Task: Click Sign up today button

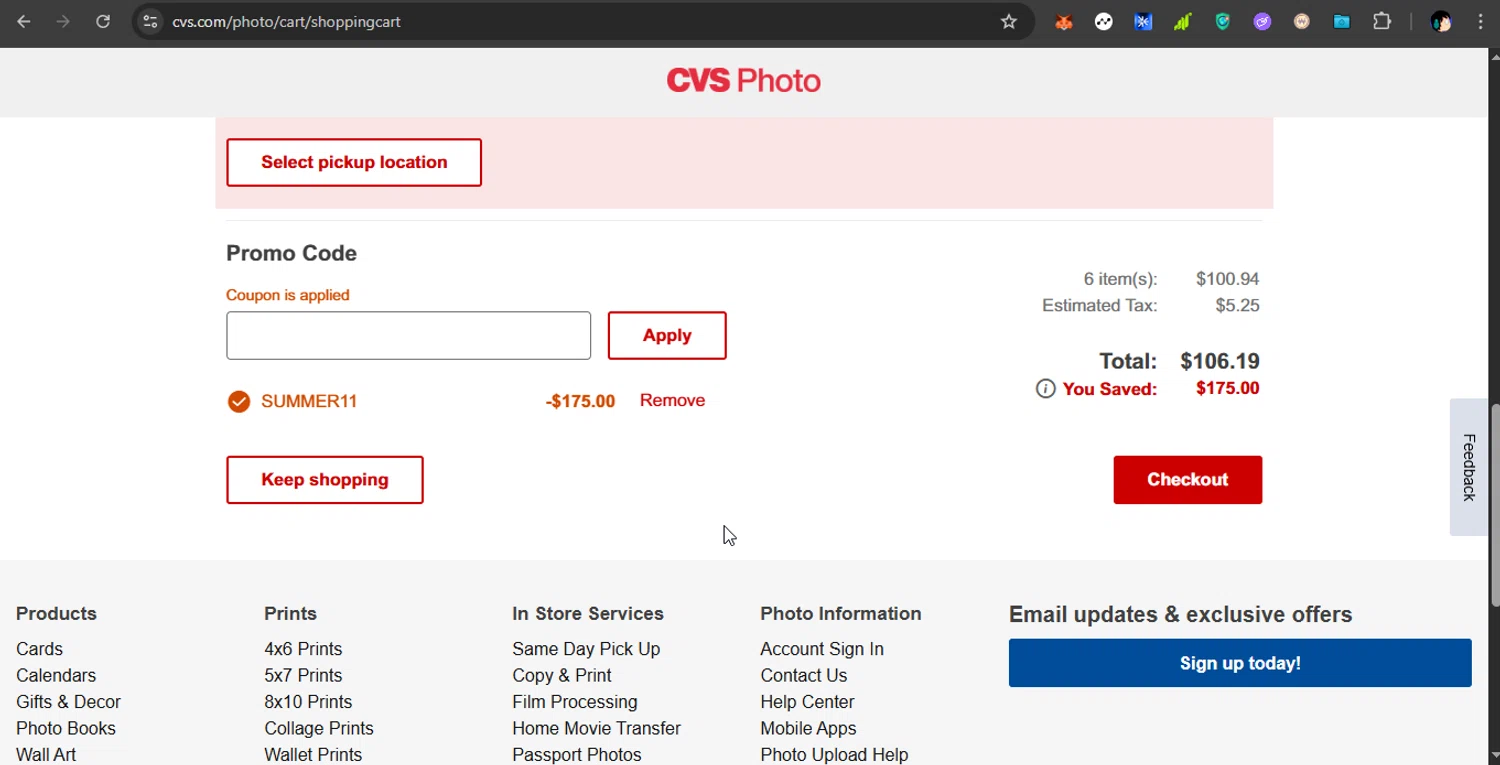Action: point(1240,663)
